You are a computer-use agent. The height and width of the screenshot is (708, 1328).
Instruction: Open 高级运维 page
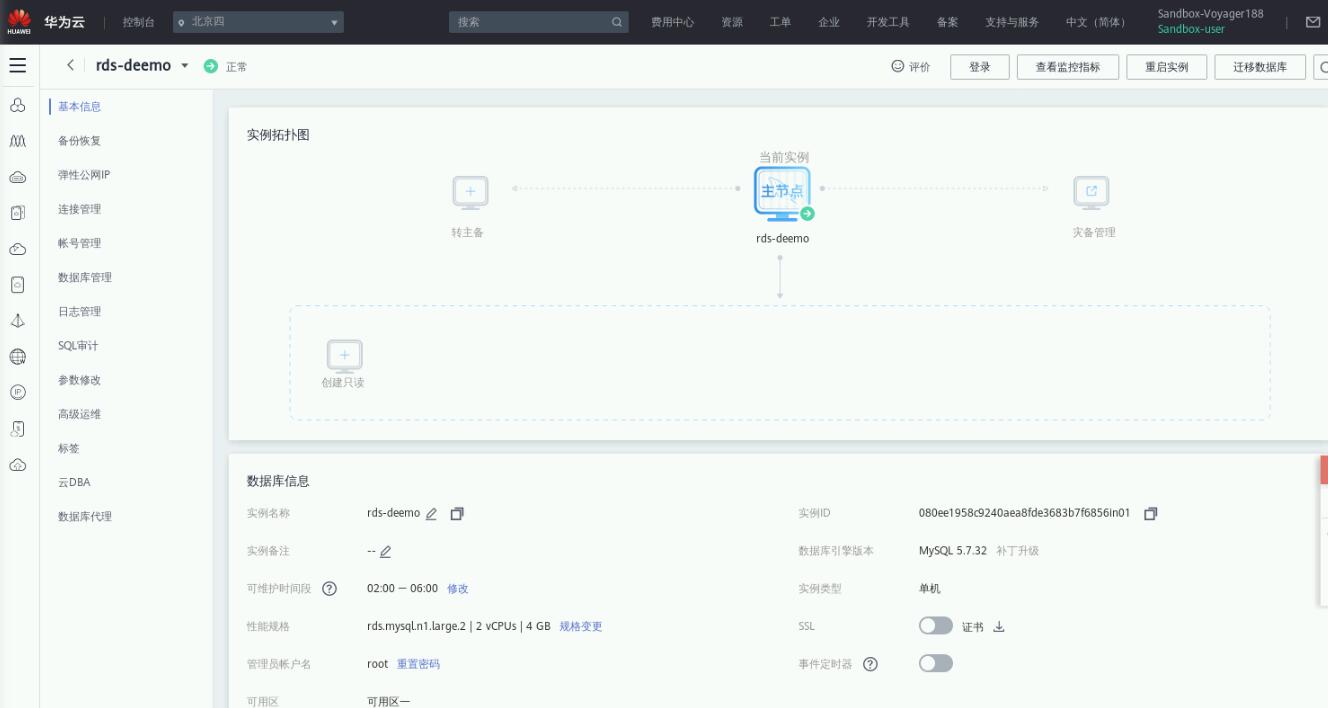pyautogui.click(x=80, y=414)
